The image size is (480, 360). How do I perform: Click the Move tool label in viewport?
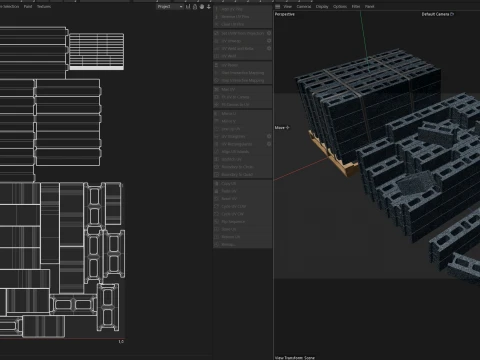pos(282,128)
